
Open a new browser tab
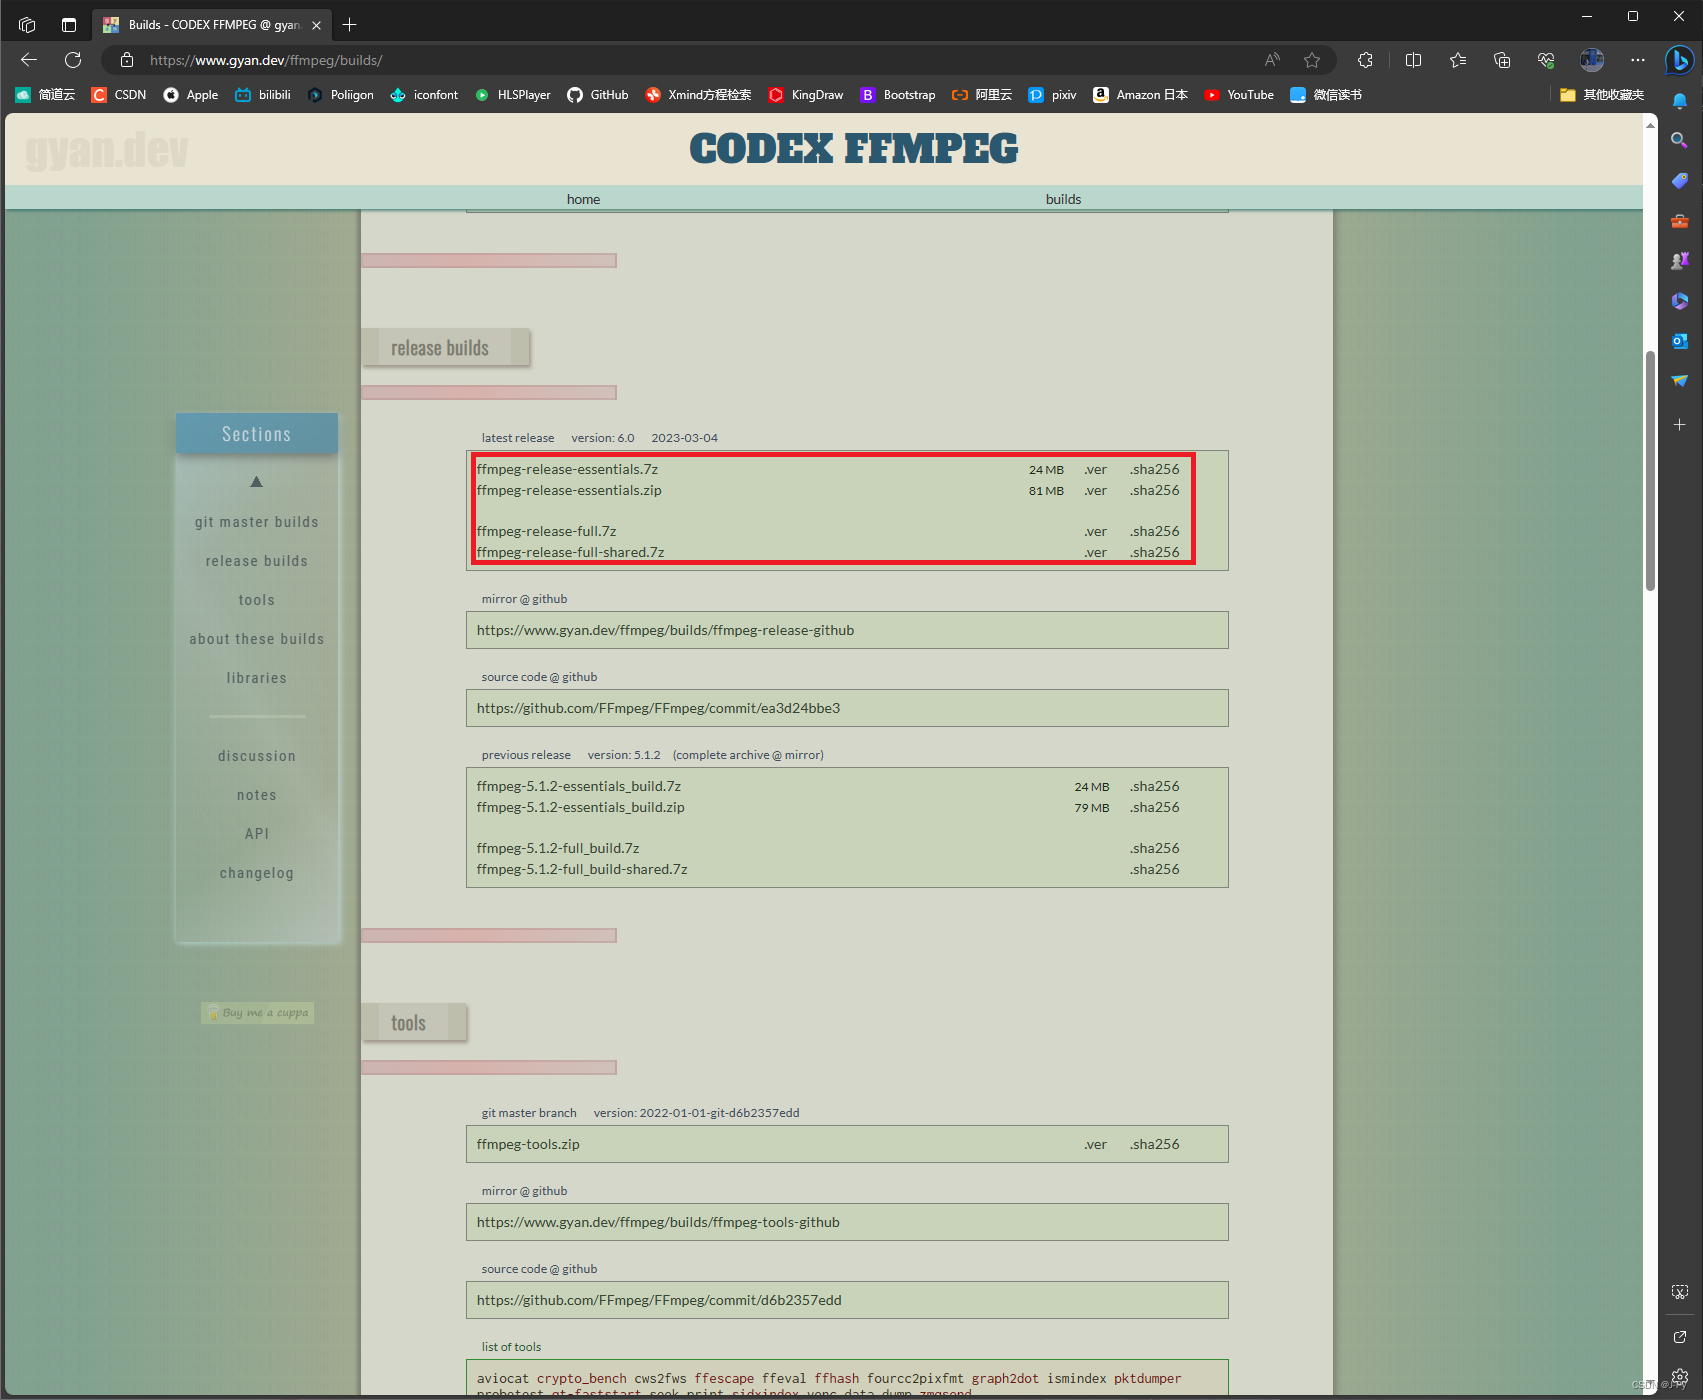pyautogui.click(x=349, y=25)
